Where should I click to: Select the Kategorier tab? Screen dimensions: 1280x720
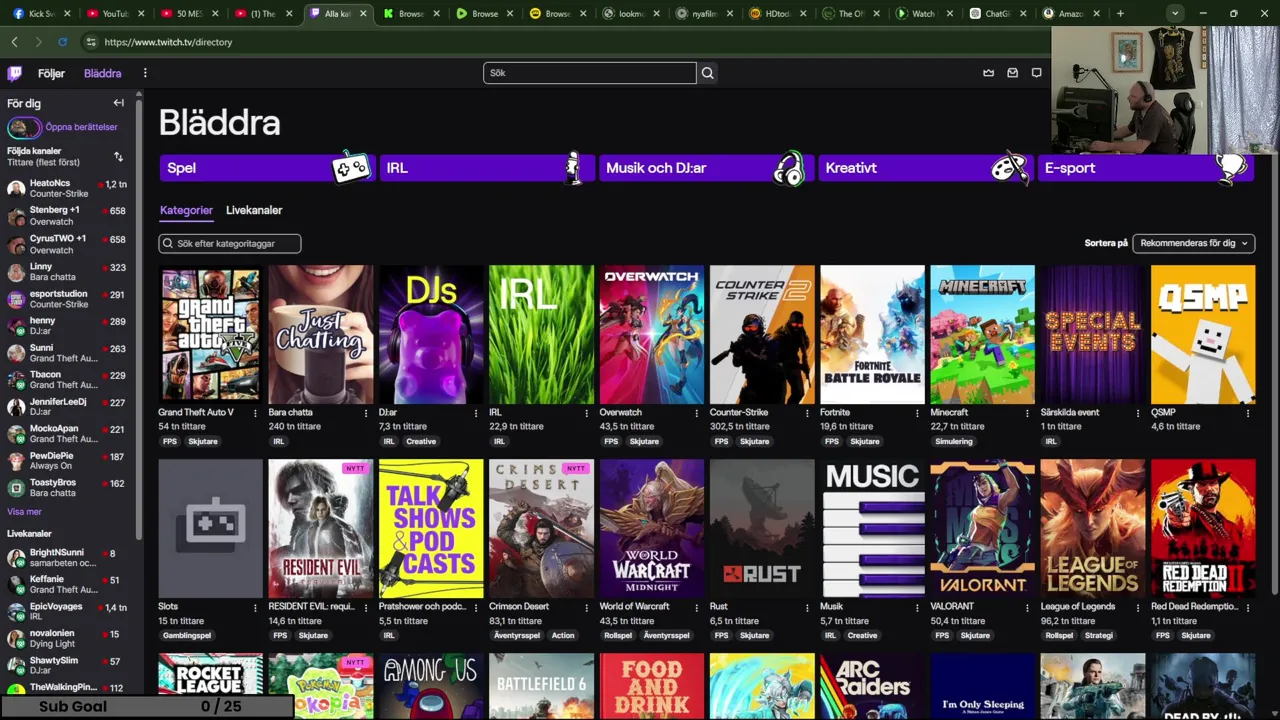(186, 210)
